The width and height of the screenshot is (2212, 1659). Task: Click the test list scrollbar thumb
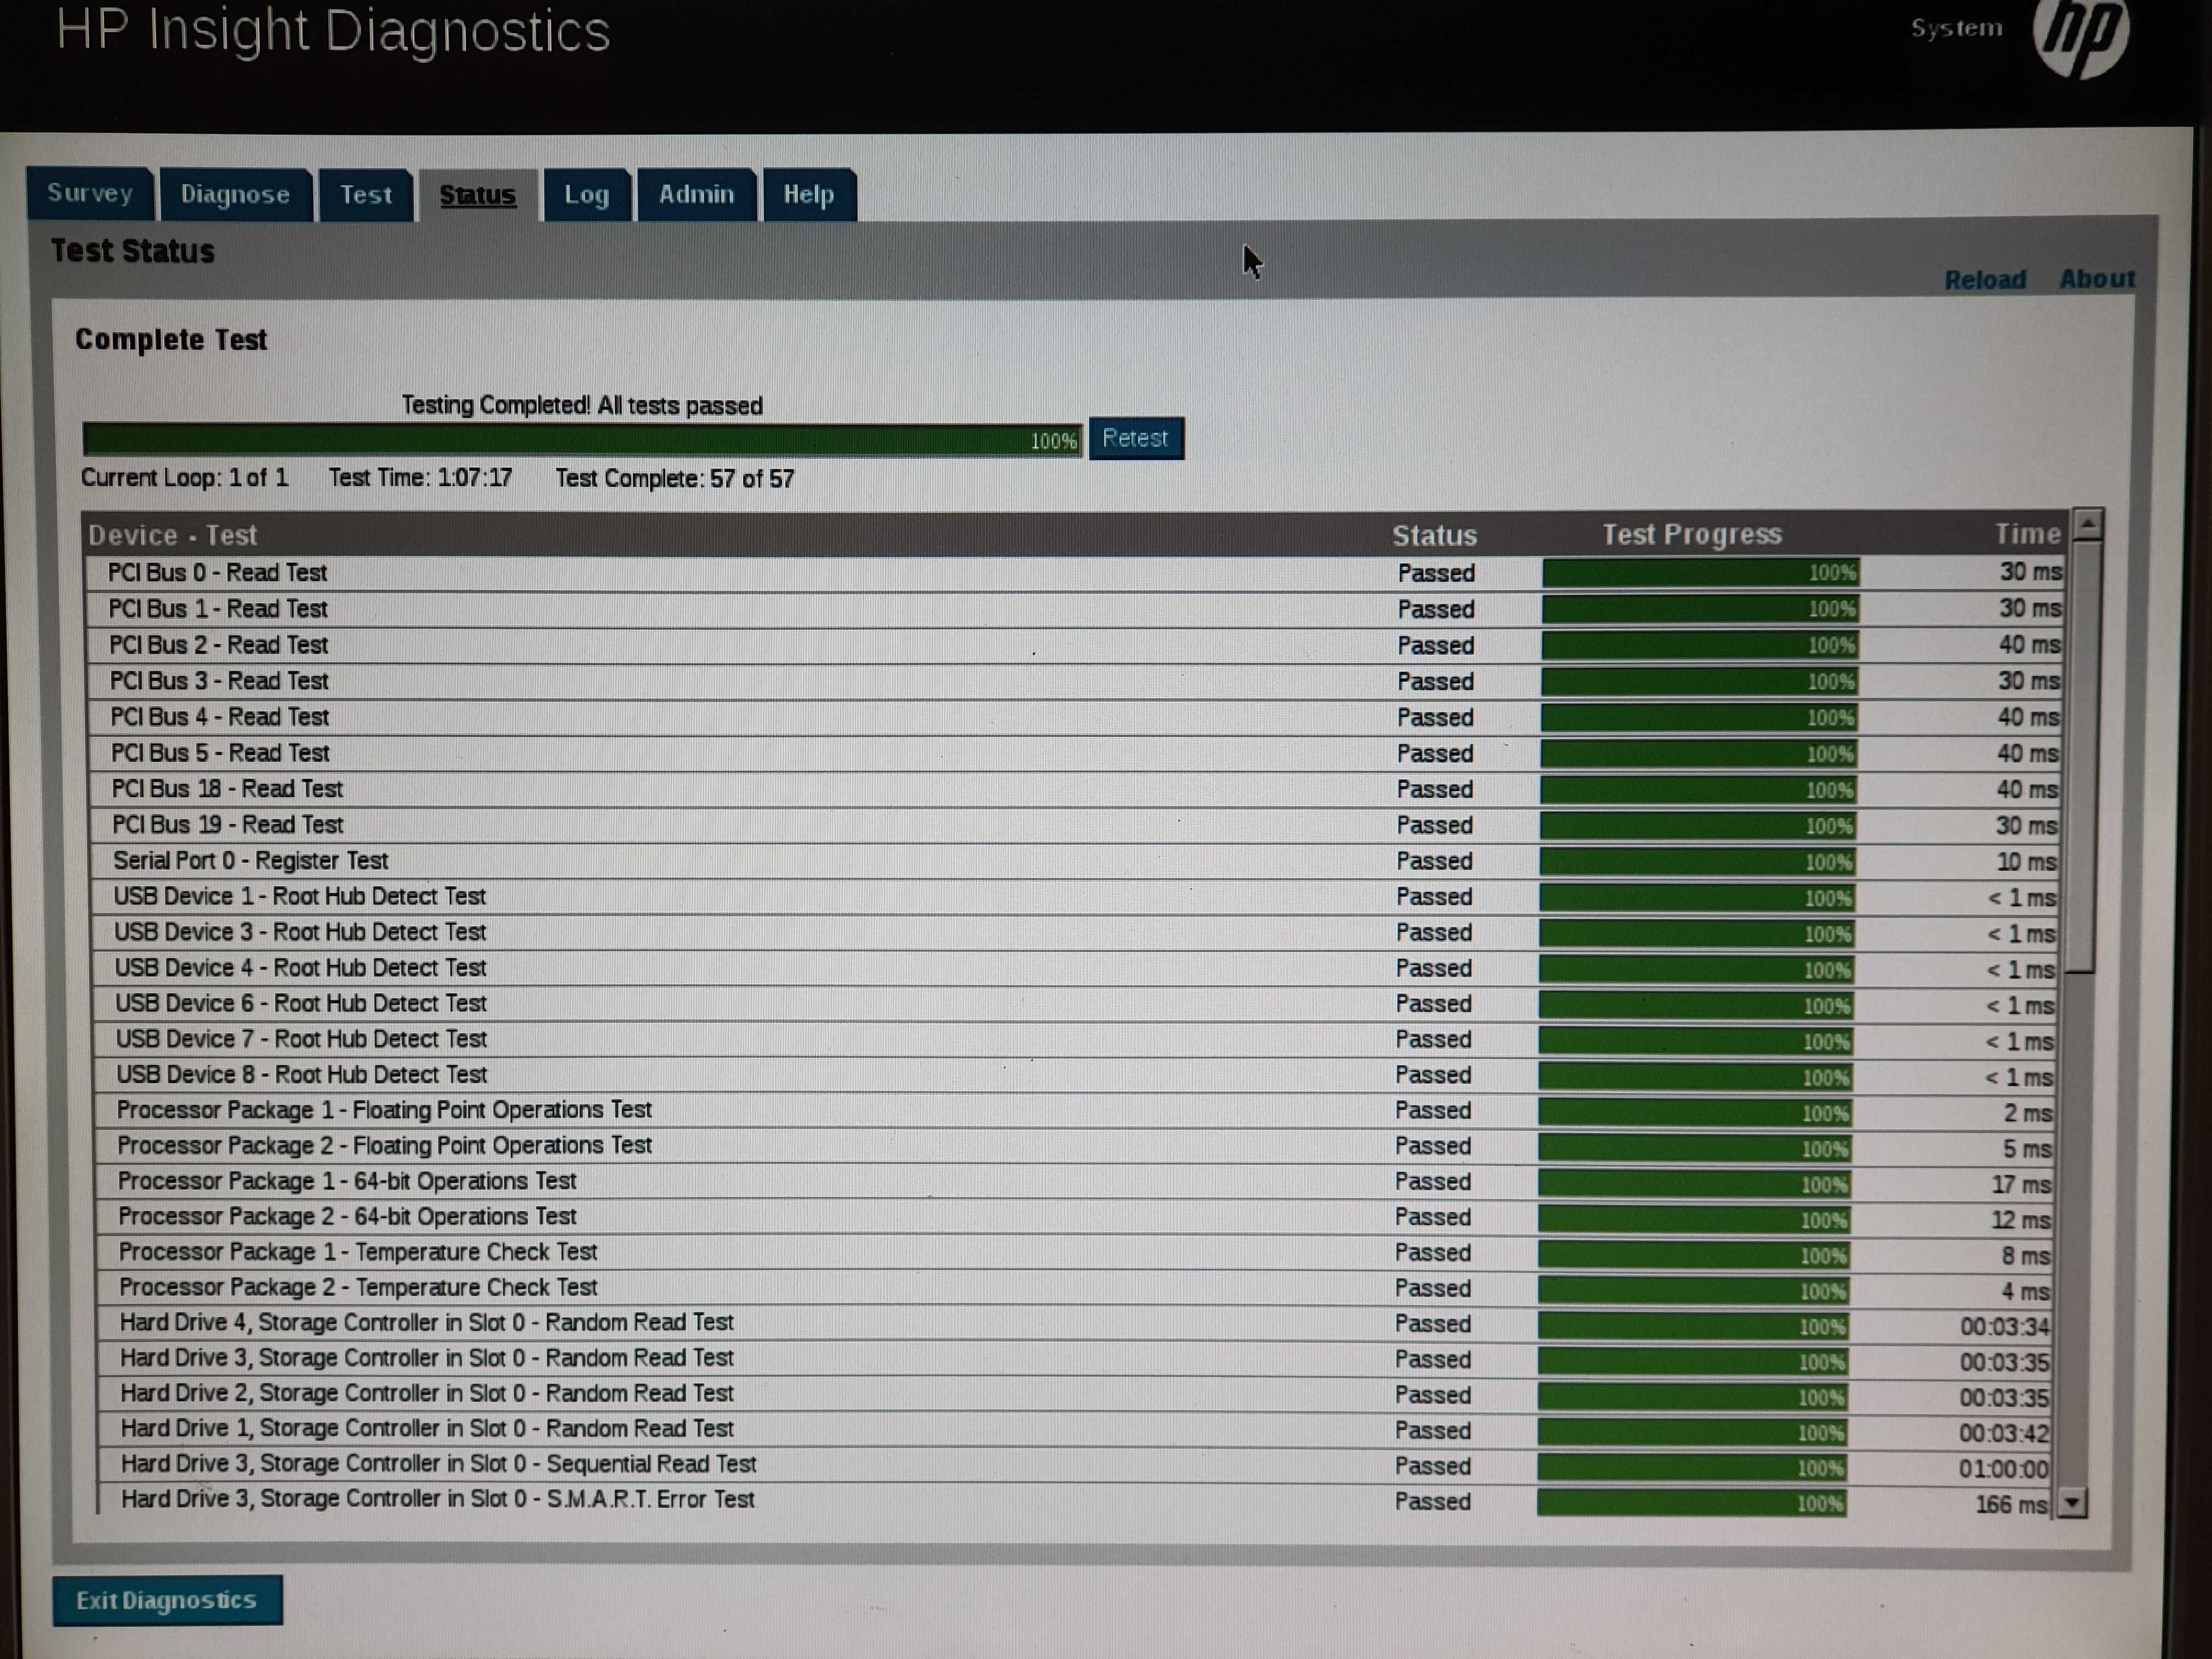(x=2083, y=756)
